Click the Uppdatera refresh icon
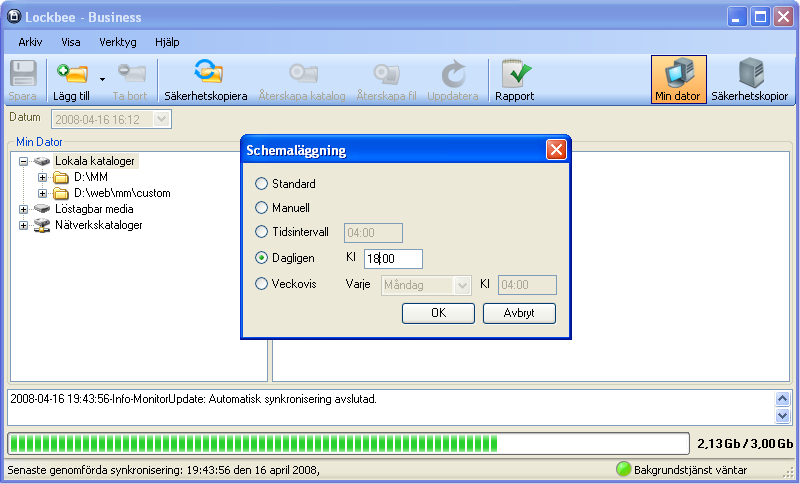Image resolution: width=800 pixels, height=484 pixels. [453, 74]
